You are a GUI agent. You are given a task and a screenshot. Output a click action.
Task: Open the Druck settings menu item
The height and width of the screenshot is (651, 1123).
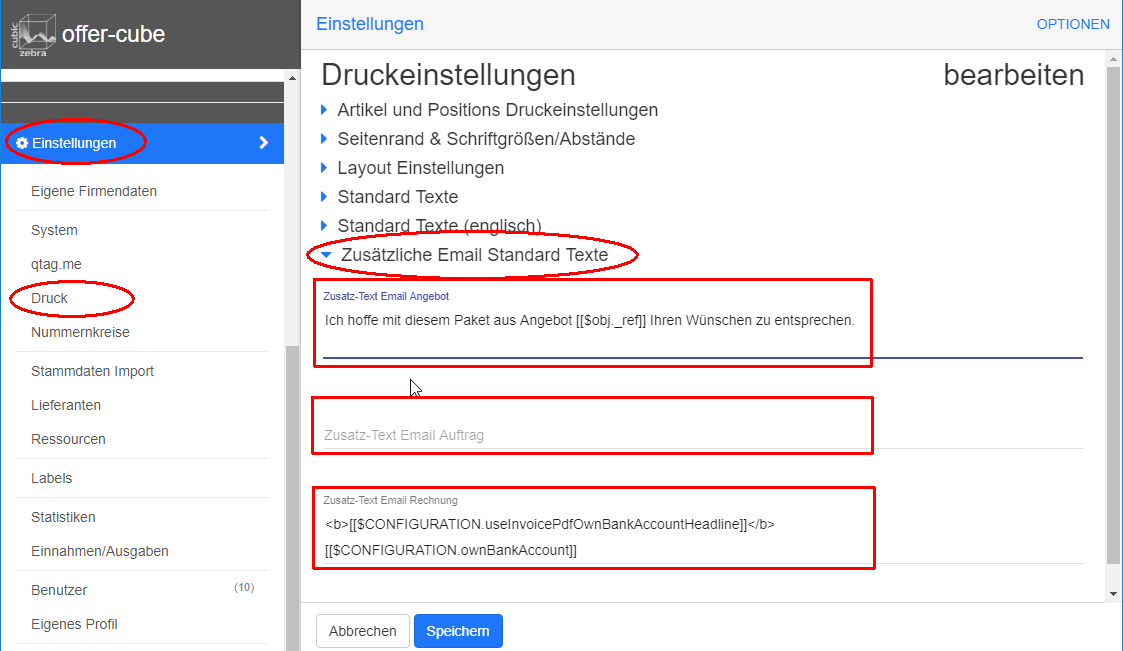tap(50, 298)
